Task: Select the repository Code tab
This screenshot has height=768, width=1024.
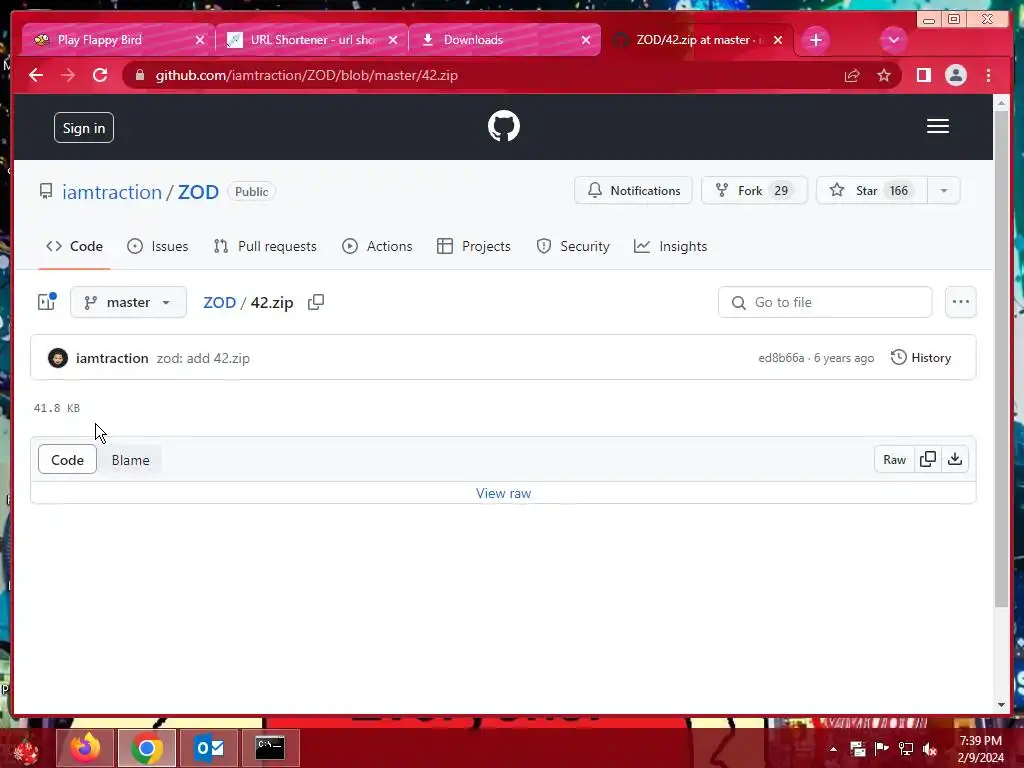Action: [x=74, y=246]
